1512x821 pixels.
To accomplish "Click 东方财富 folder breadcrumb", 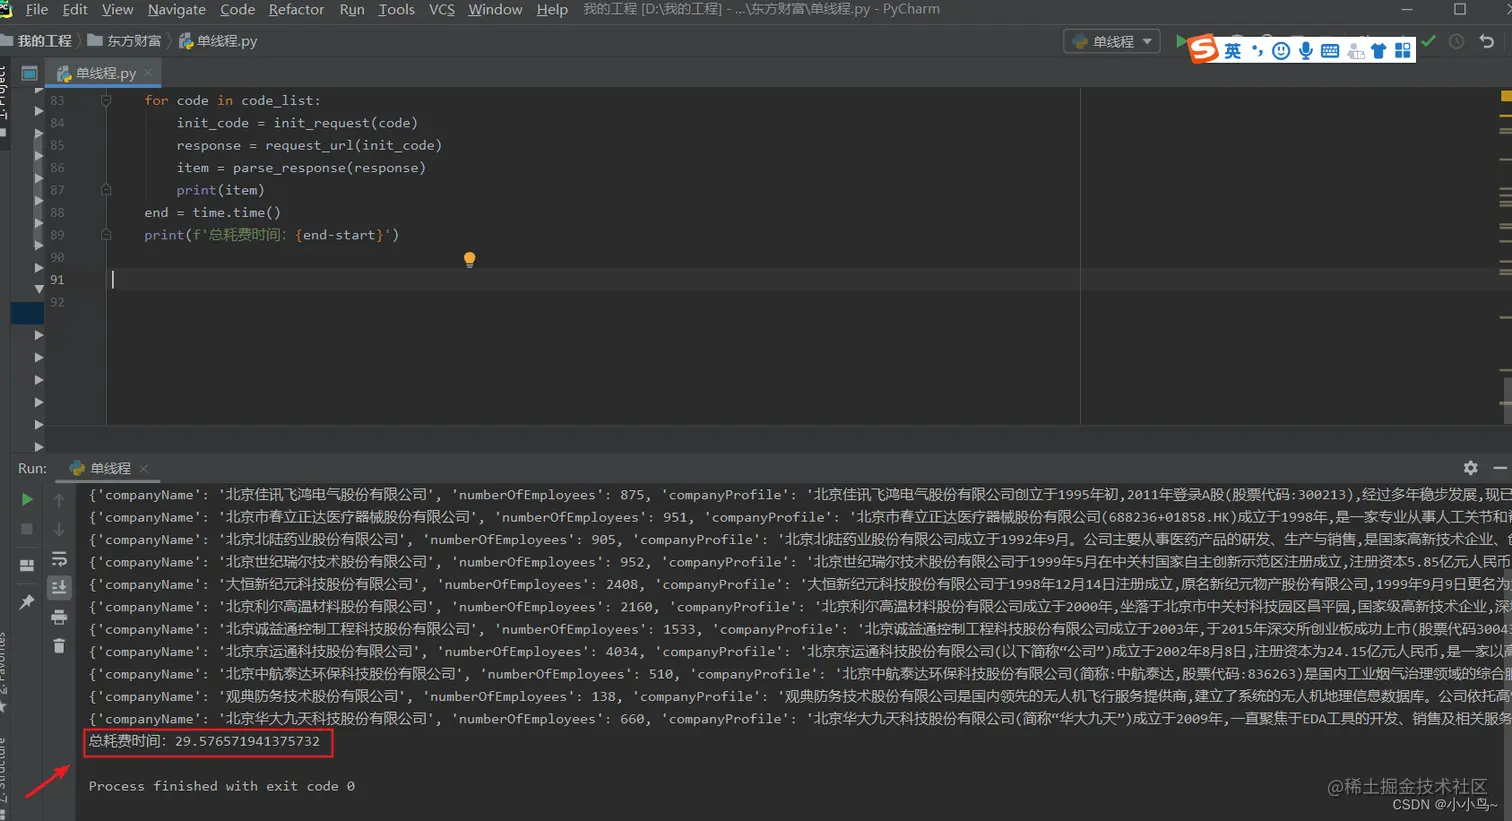I will point(125,41).
